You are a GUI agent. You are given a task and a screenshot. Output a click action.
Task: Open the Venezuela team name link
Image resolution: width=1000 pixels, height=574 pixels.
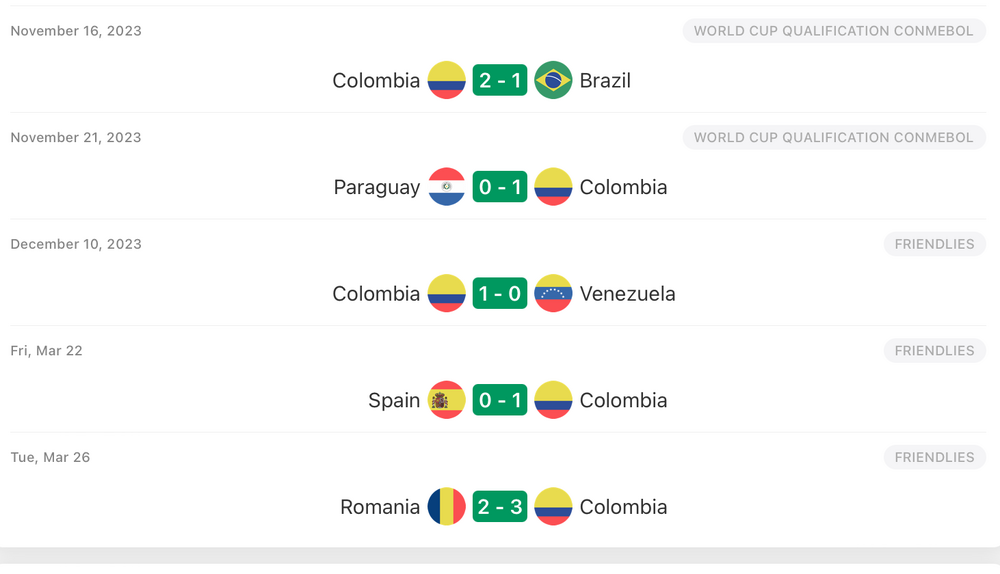pyautogui.click(x=627, y=294)
